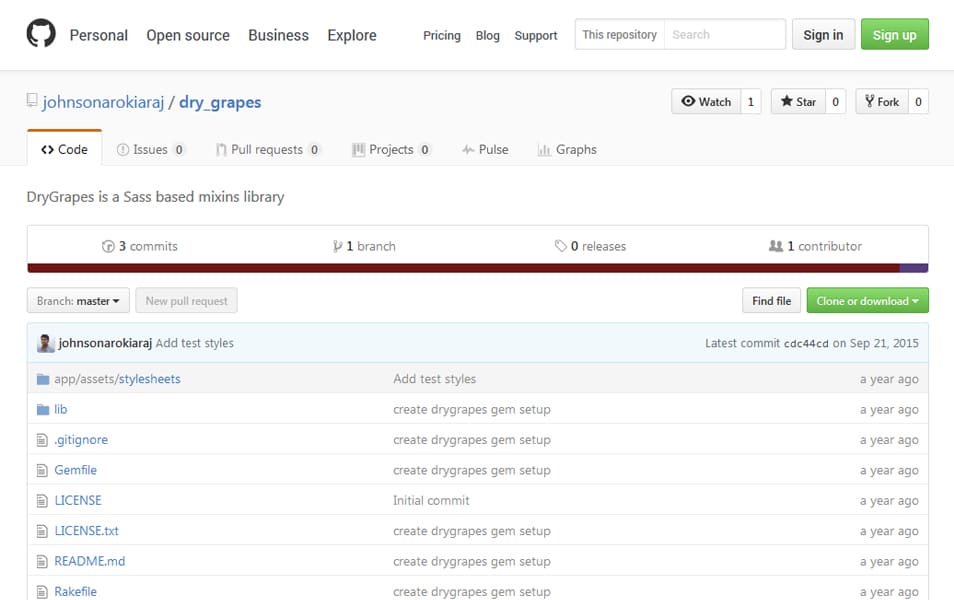This screenshot has height=600, width=954.
Task: Open the stargazers count 0
Action: [835, 102]
